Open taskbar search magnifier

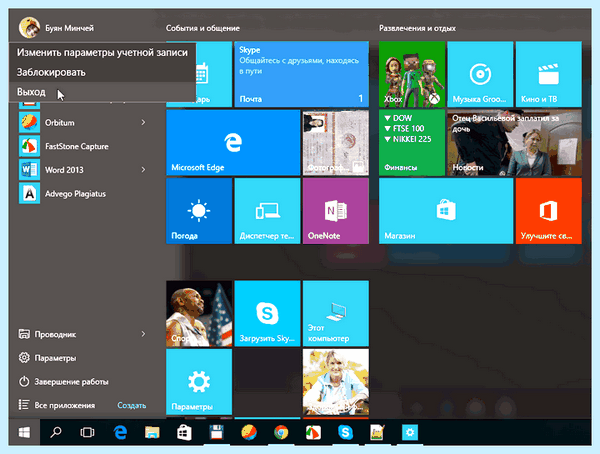pos(56,433)
